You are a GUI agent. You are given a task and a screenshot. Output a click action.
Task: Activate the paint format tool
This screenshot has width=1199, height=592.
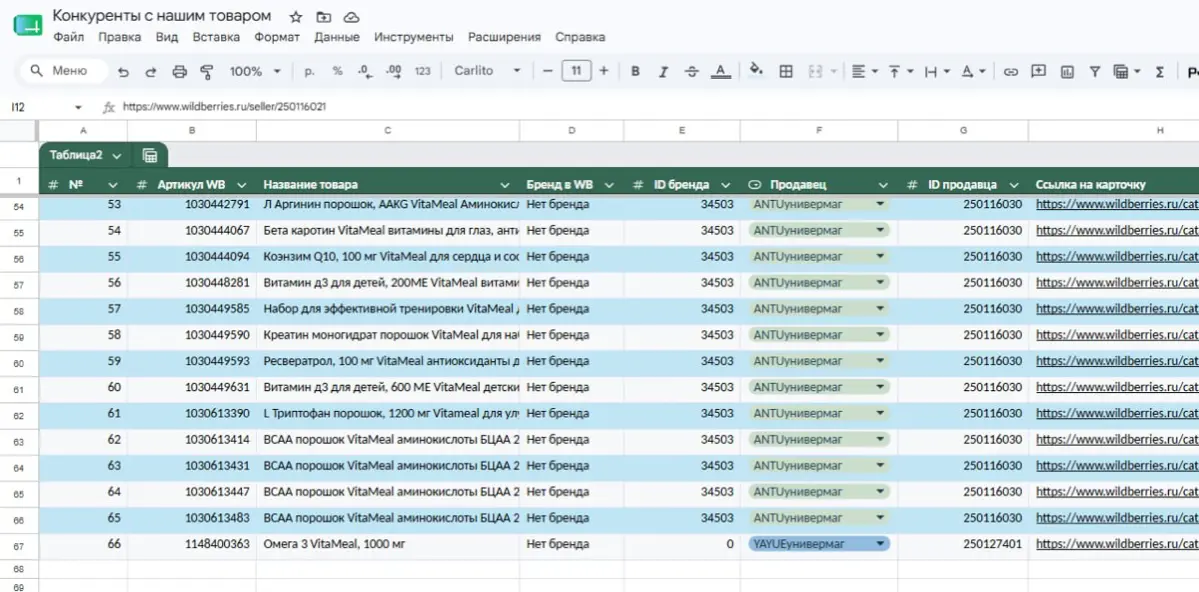(x=206, y=71)
